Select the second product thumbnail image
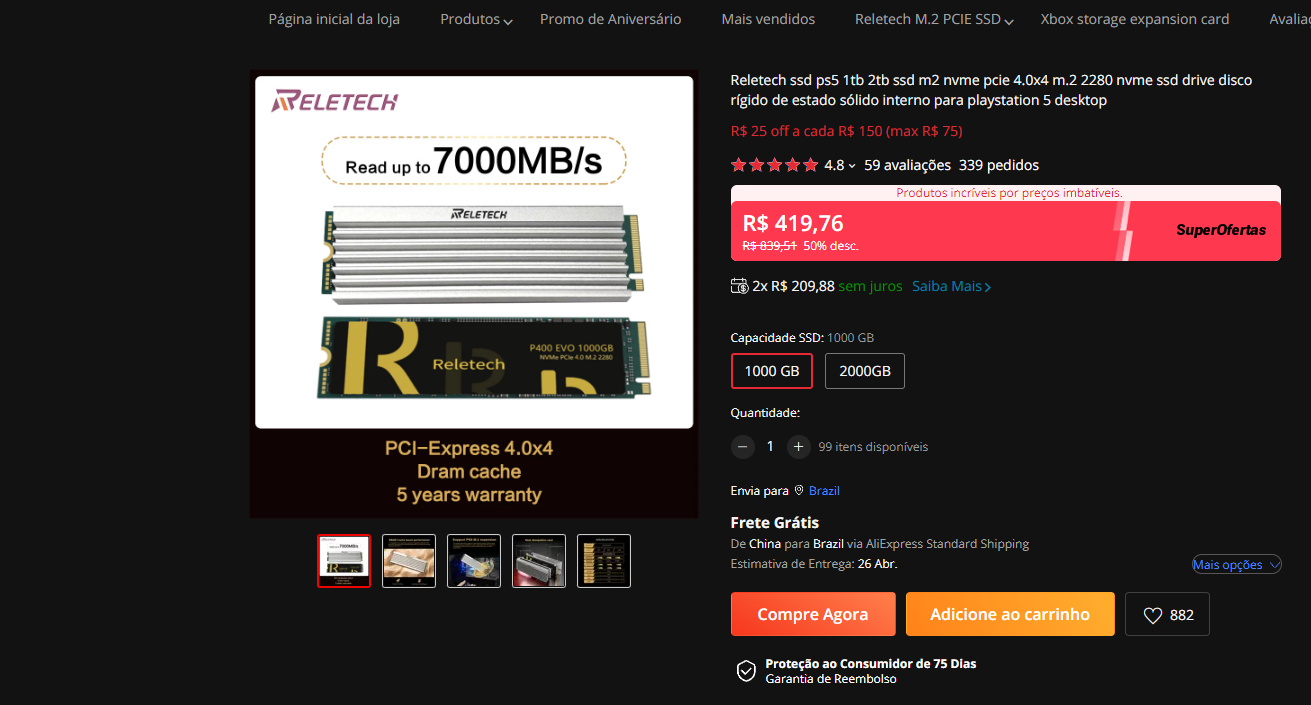 (x=409, y=561)
